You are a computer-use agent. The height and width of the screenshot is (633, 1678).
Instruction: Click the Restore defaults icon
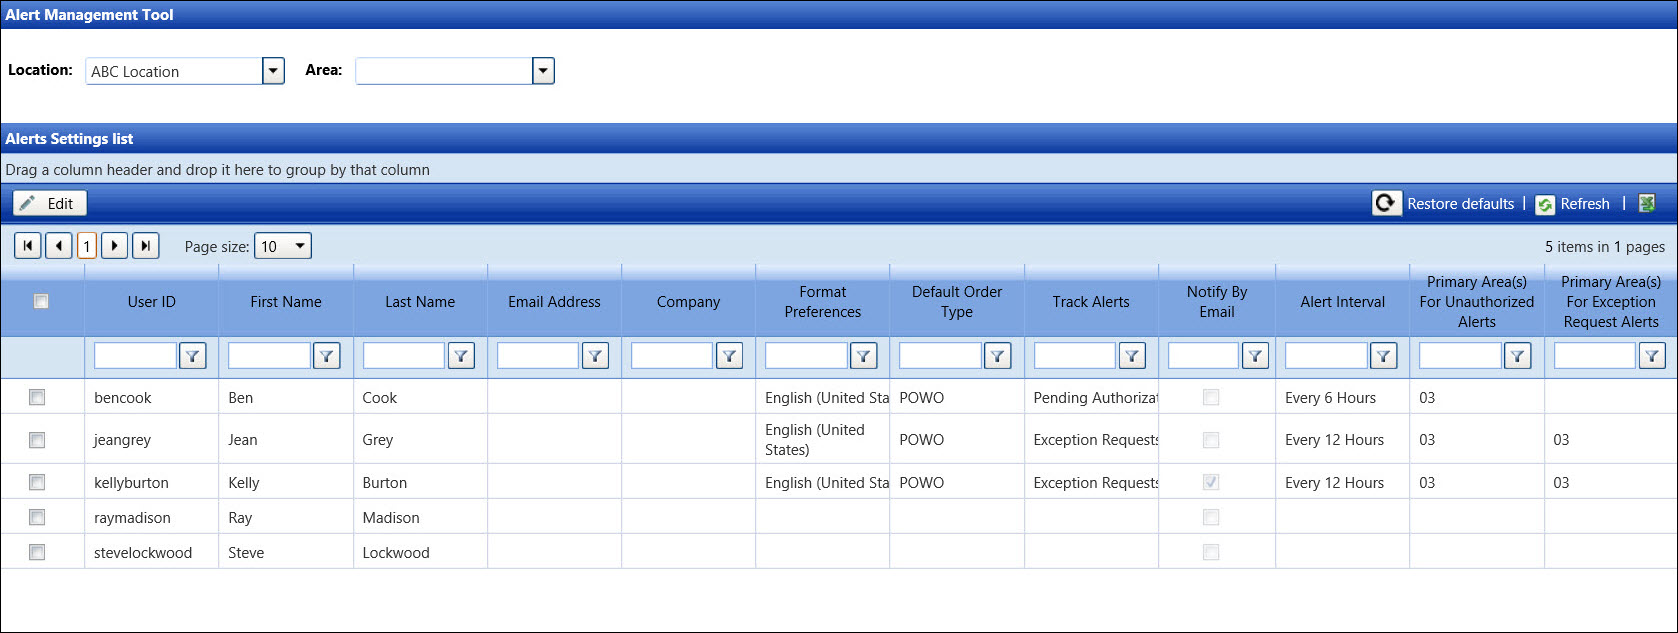(x=1385, y=204)
